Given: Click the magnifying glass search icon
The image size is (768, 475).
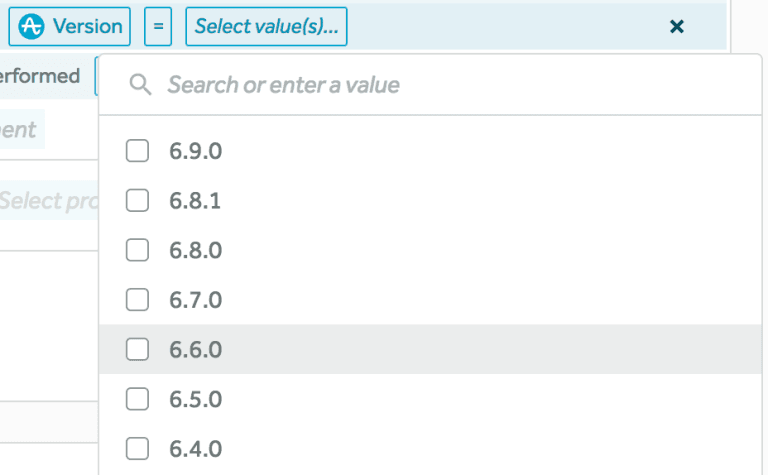Looking at the screenshot, I should click(141, 86).
